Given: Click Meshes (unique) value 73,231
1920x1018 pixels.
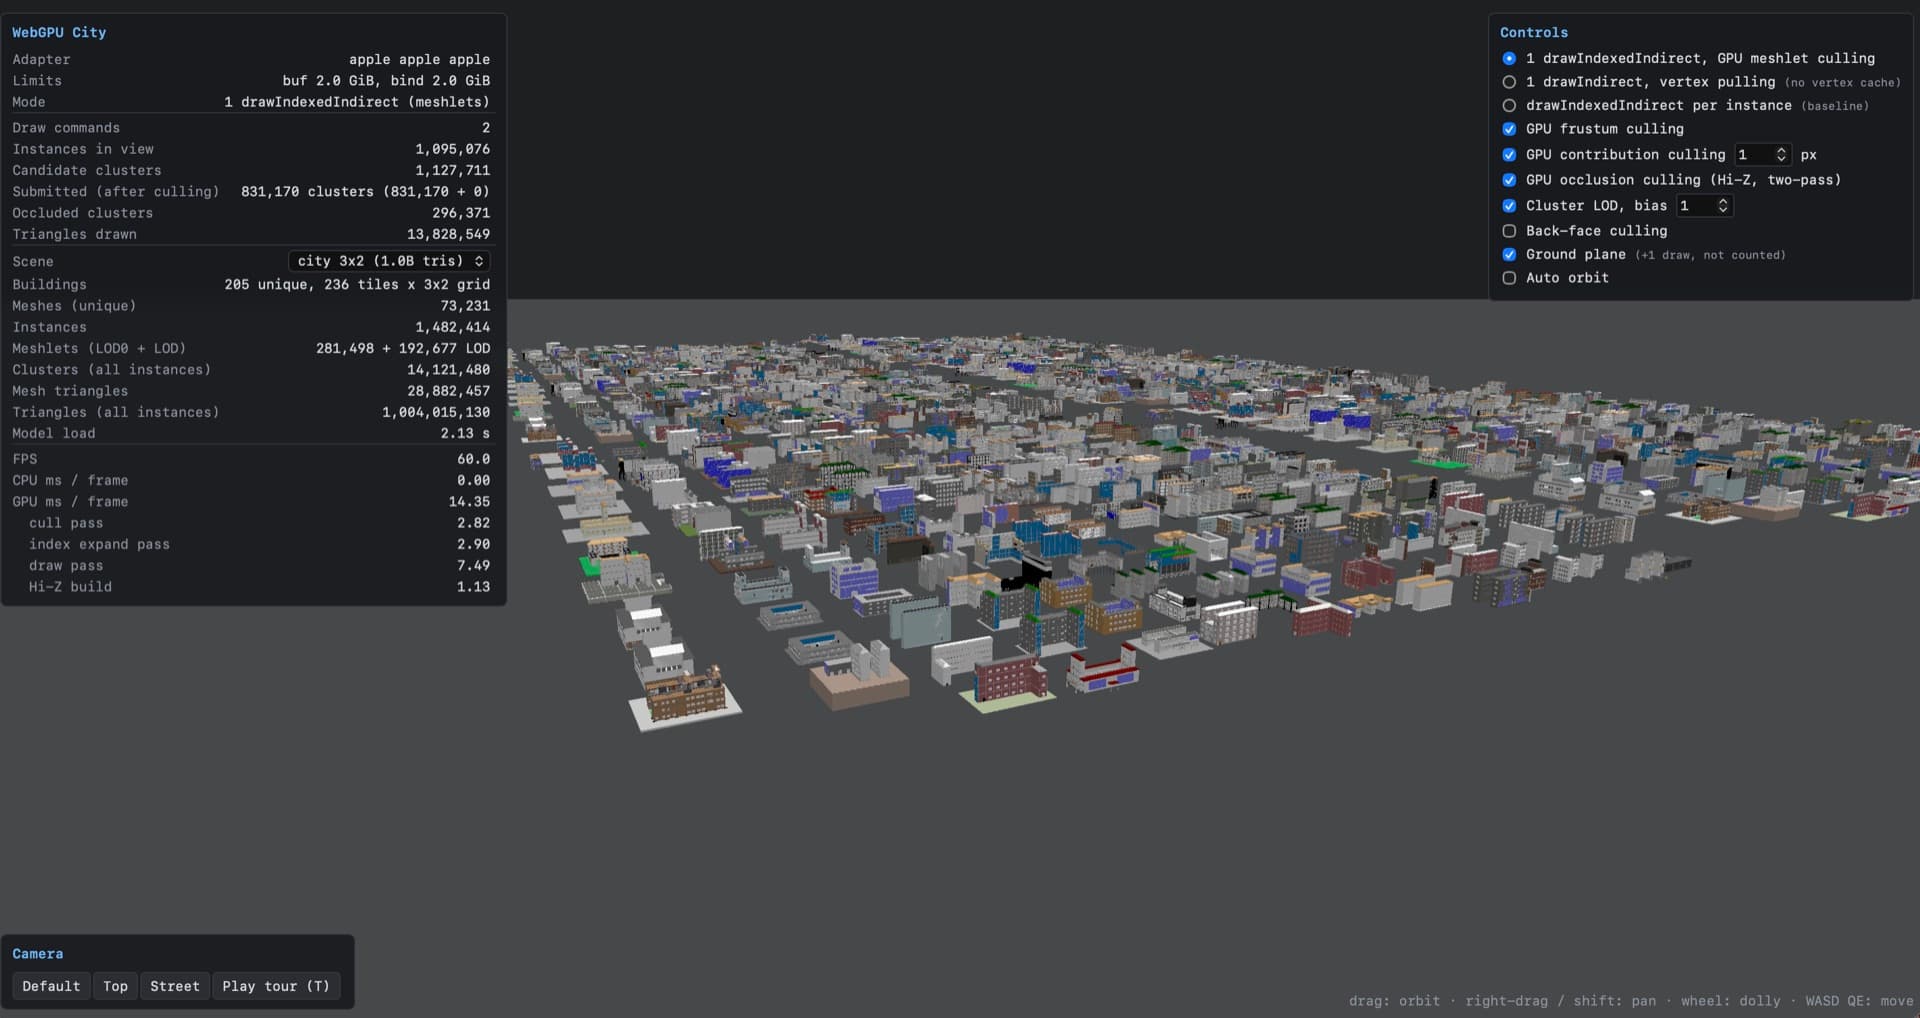Looking at the screenshot, I should (465, 306).
